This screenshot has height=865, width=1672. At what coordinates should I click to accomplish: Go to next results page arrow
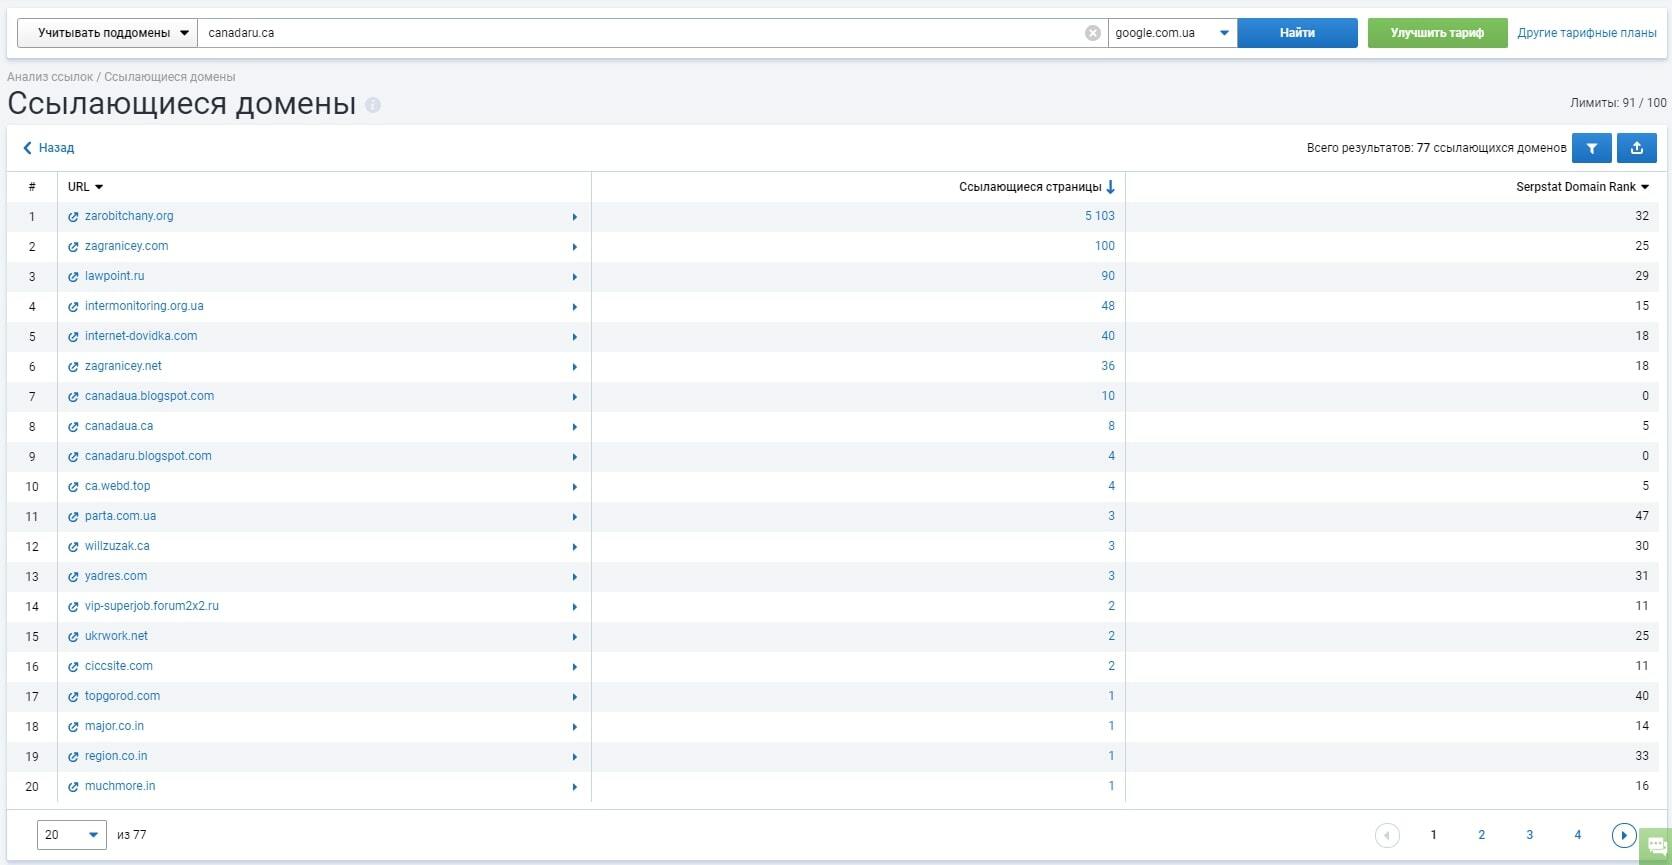[1624, 835]
